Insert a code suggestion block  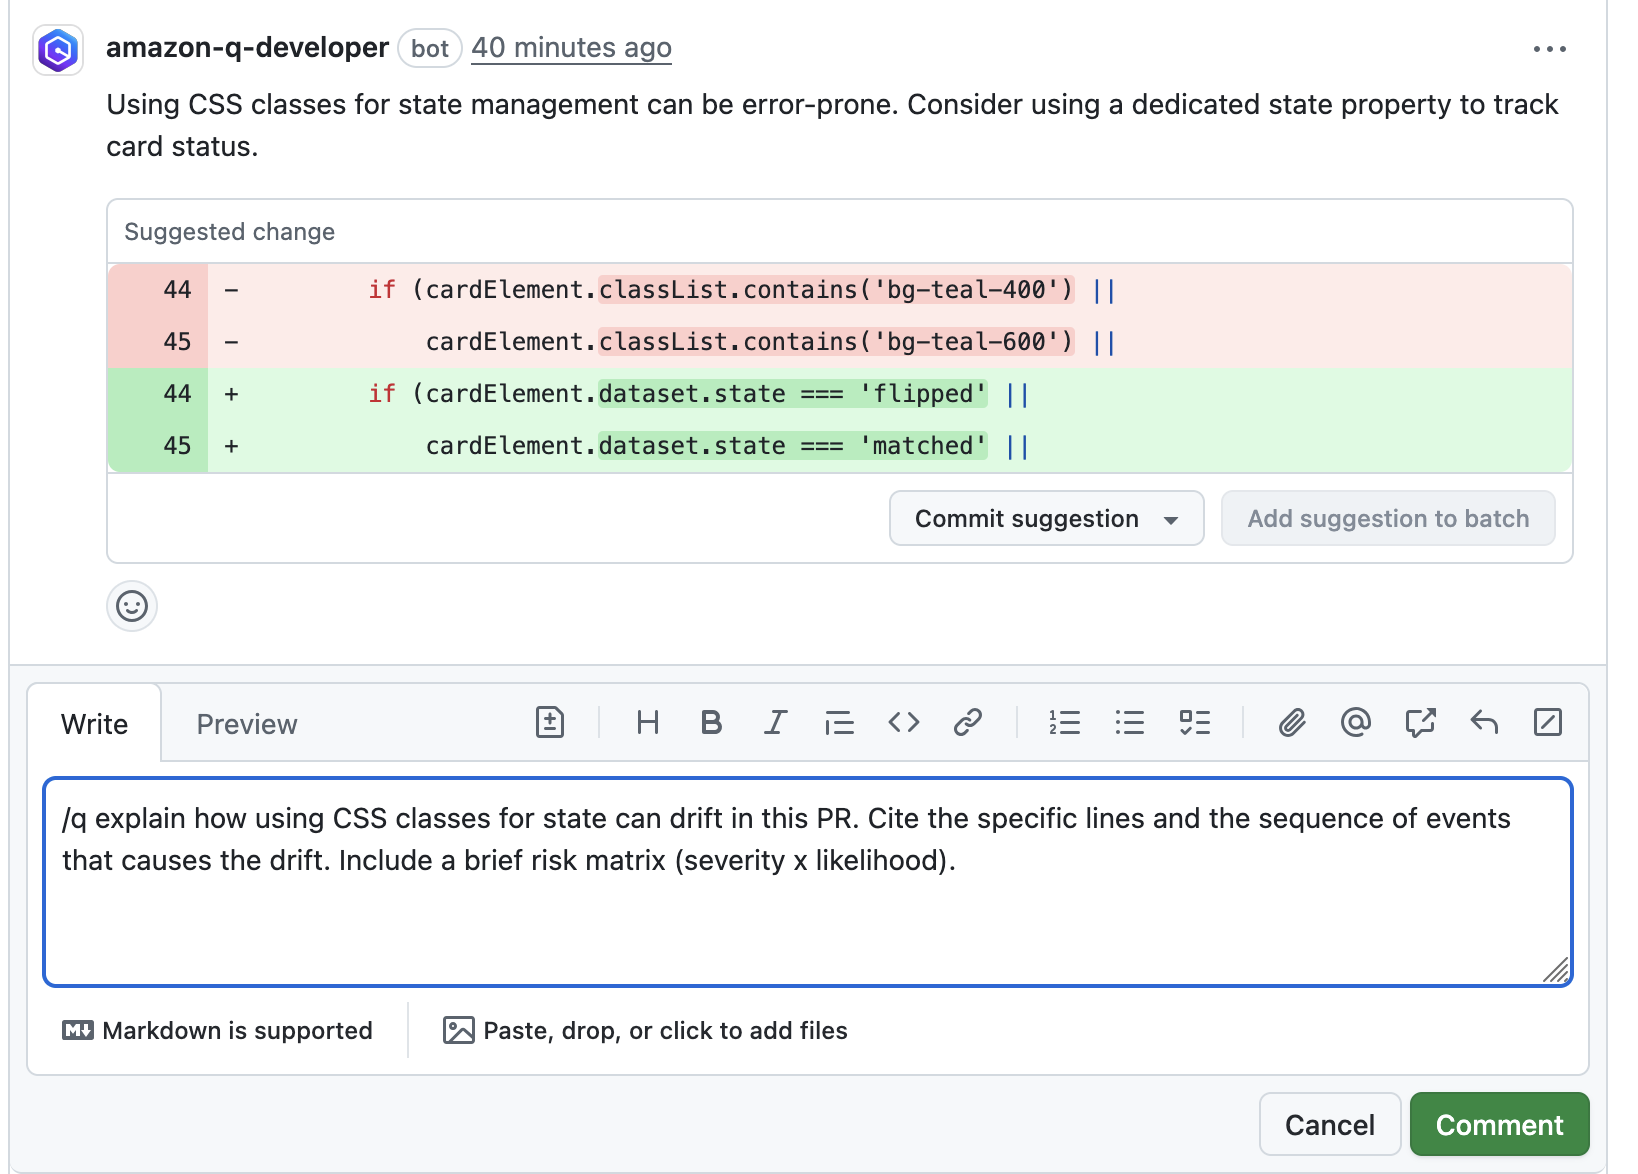tap(549, 722)
